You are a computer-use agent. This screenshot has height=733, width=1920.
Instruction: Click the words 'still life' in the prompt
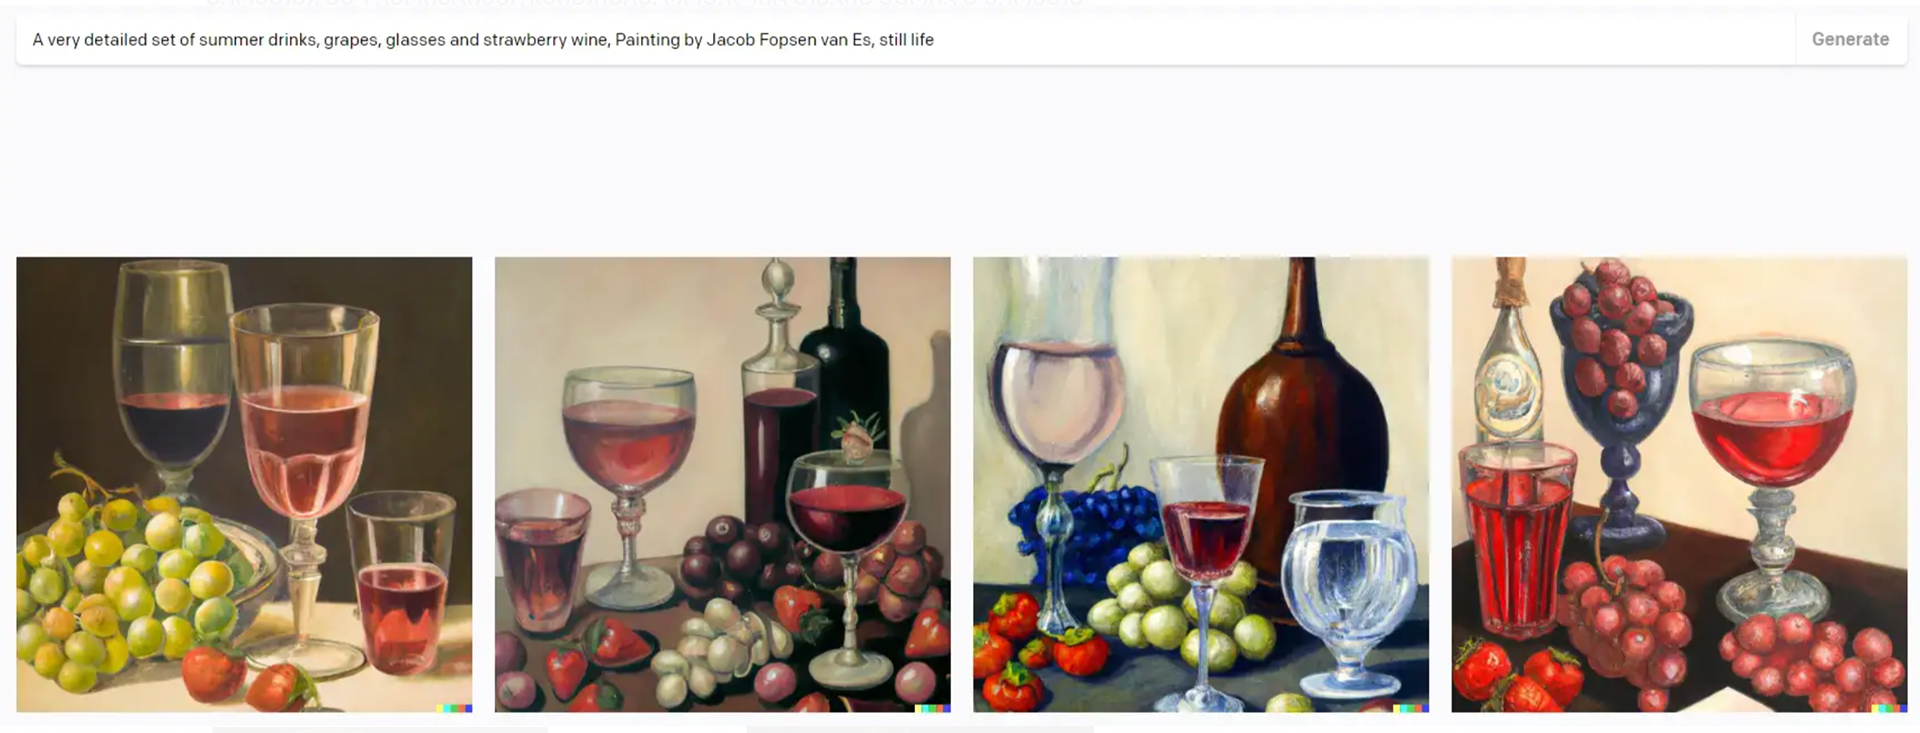906,40
